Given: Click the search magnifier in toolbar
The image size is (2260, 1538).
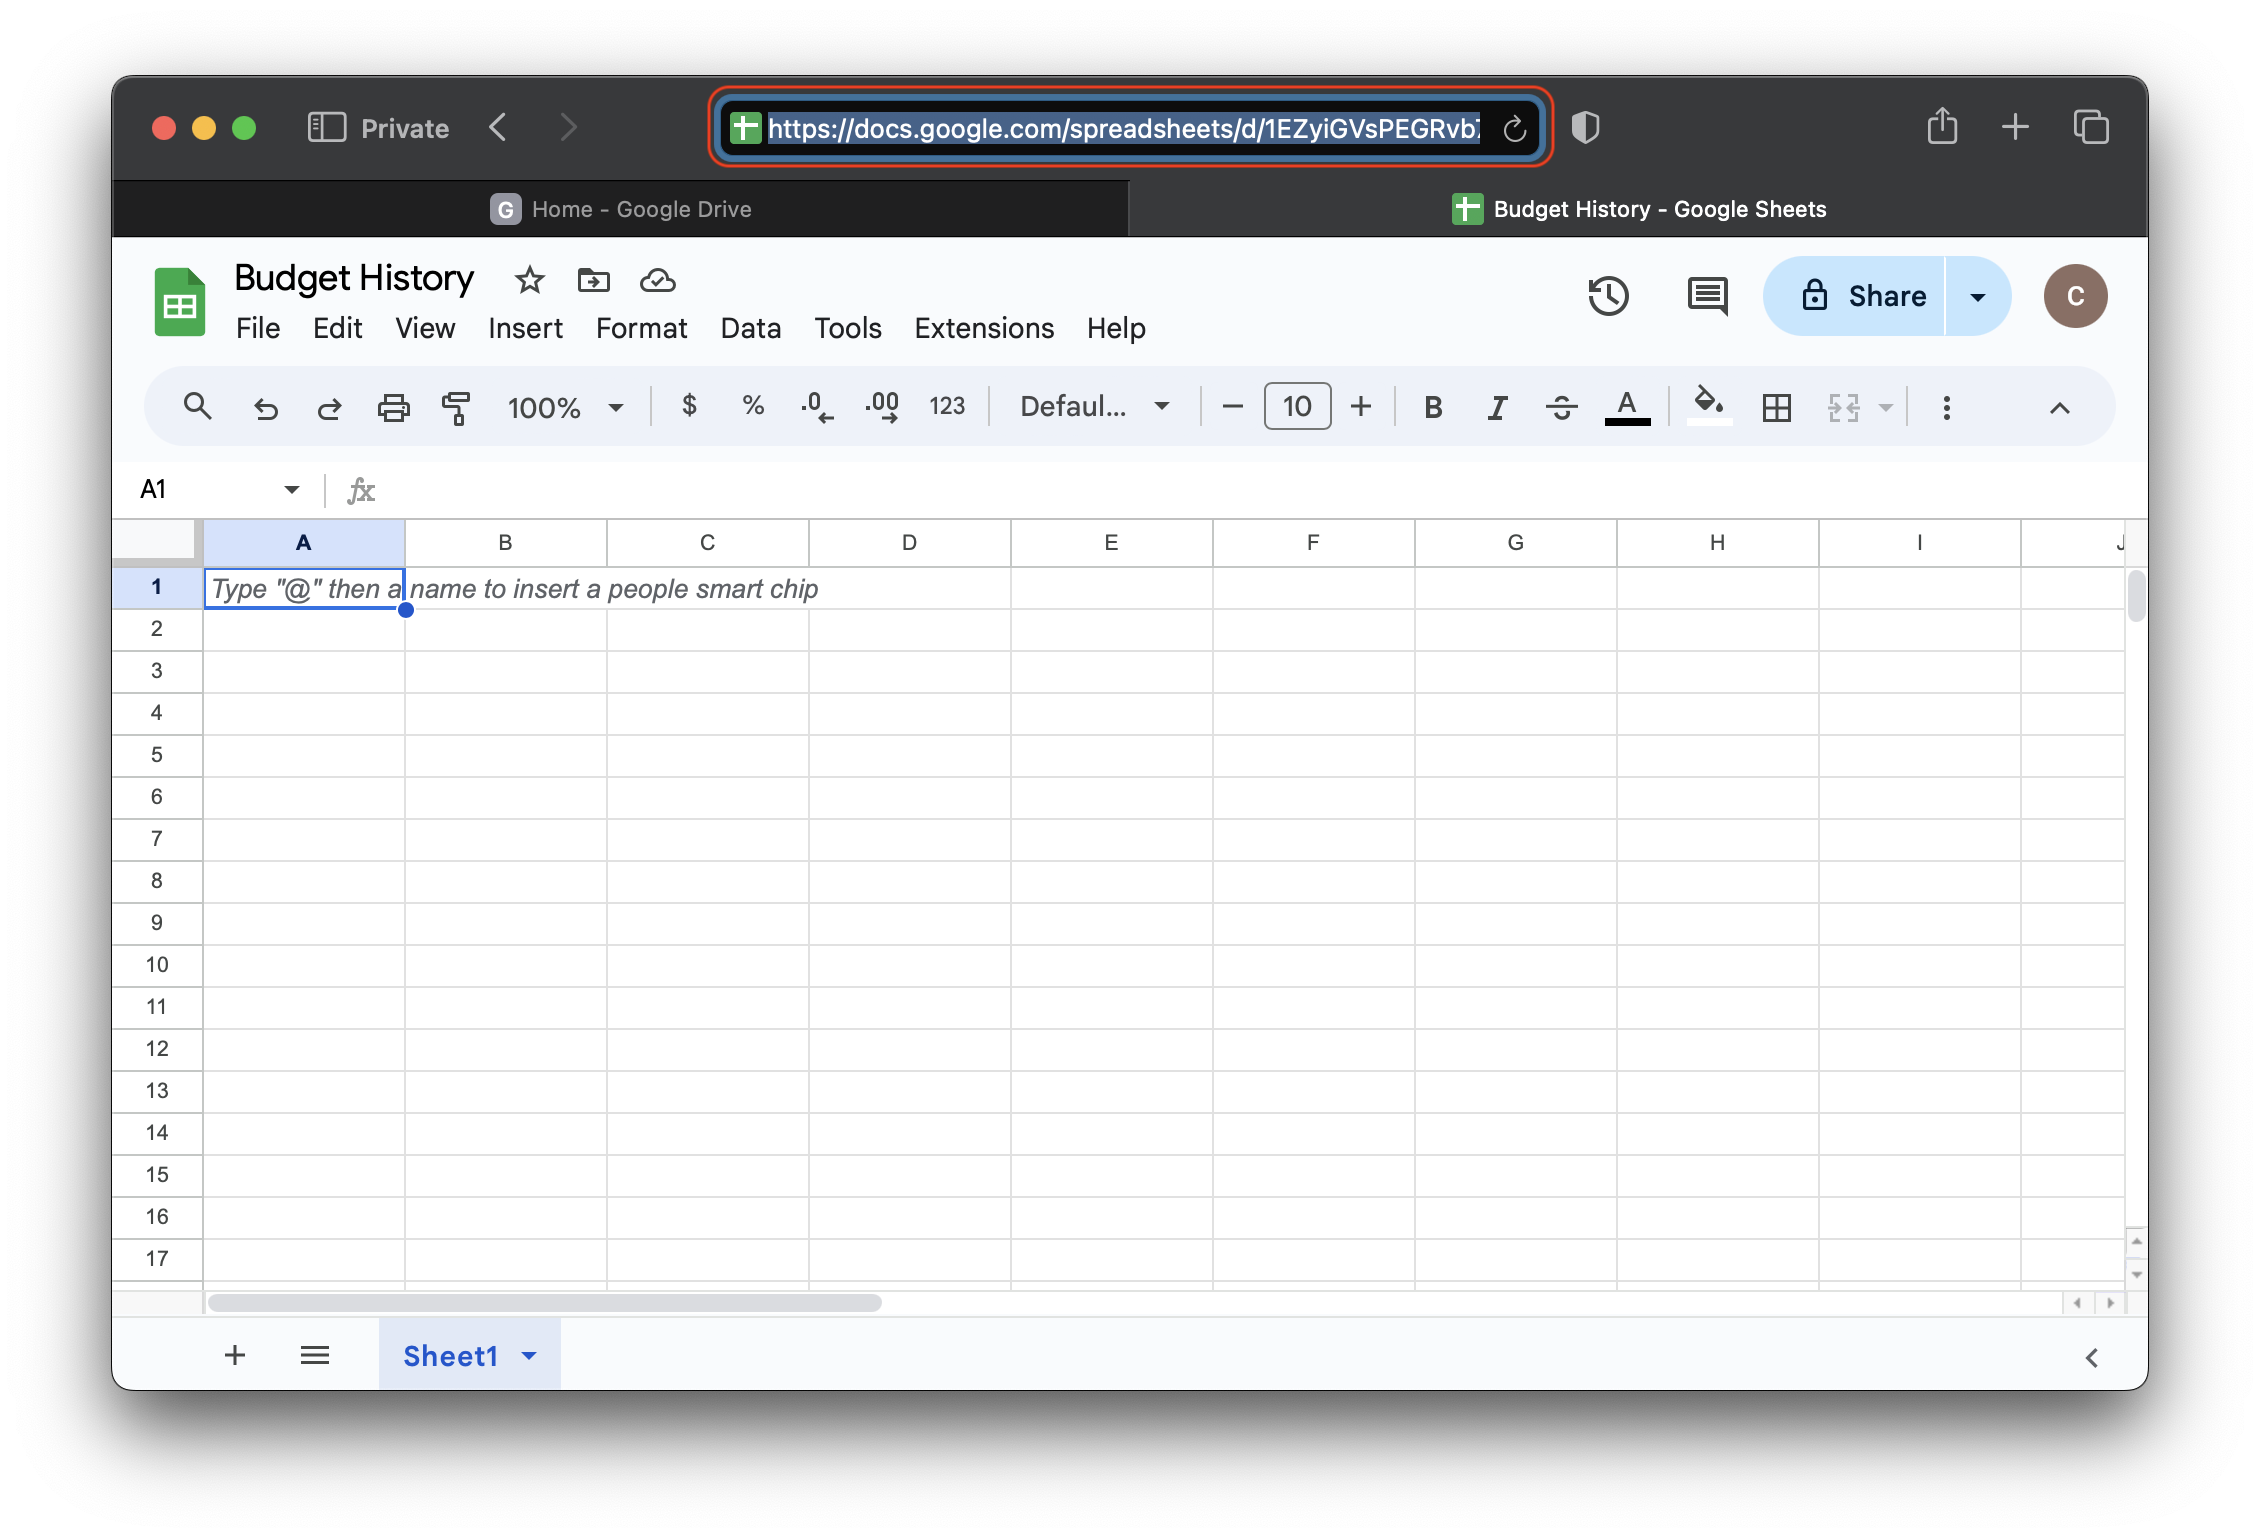Looking at the screenshot, I should click(x=197, y=407).
